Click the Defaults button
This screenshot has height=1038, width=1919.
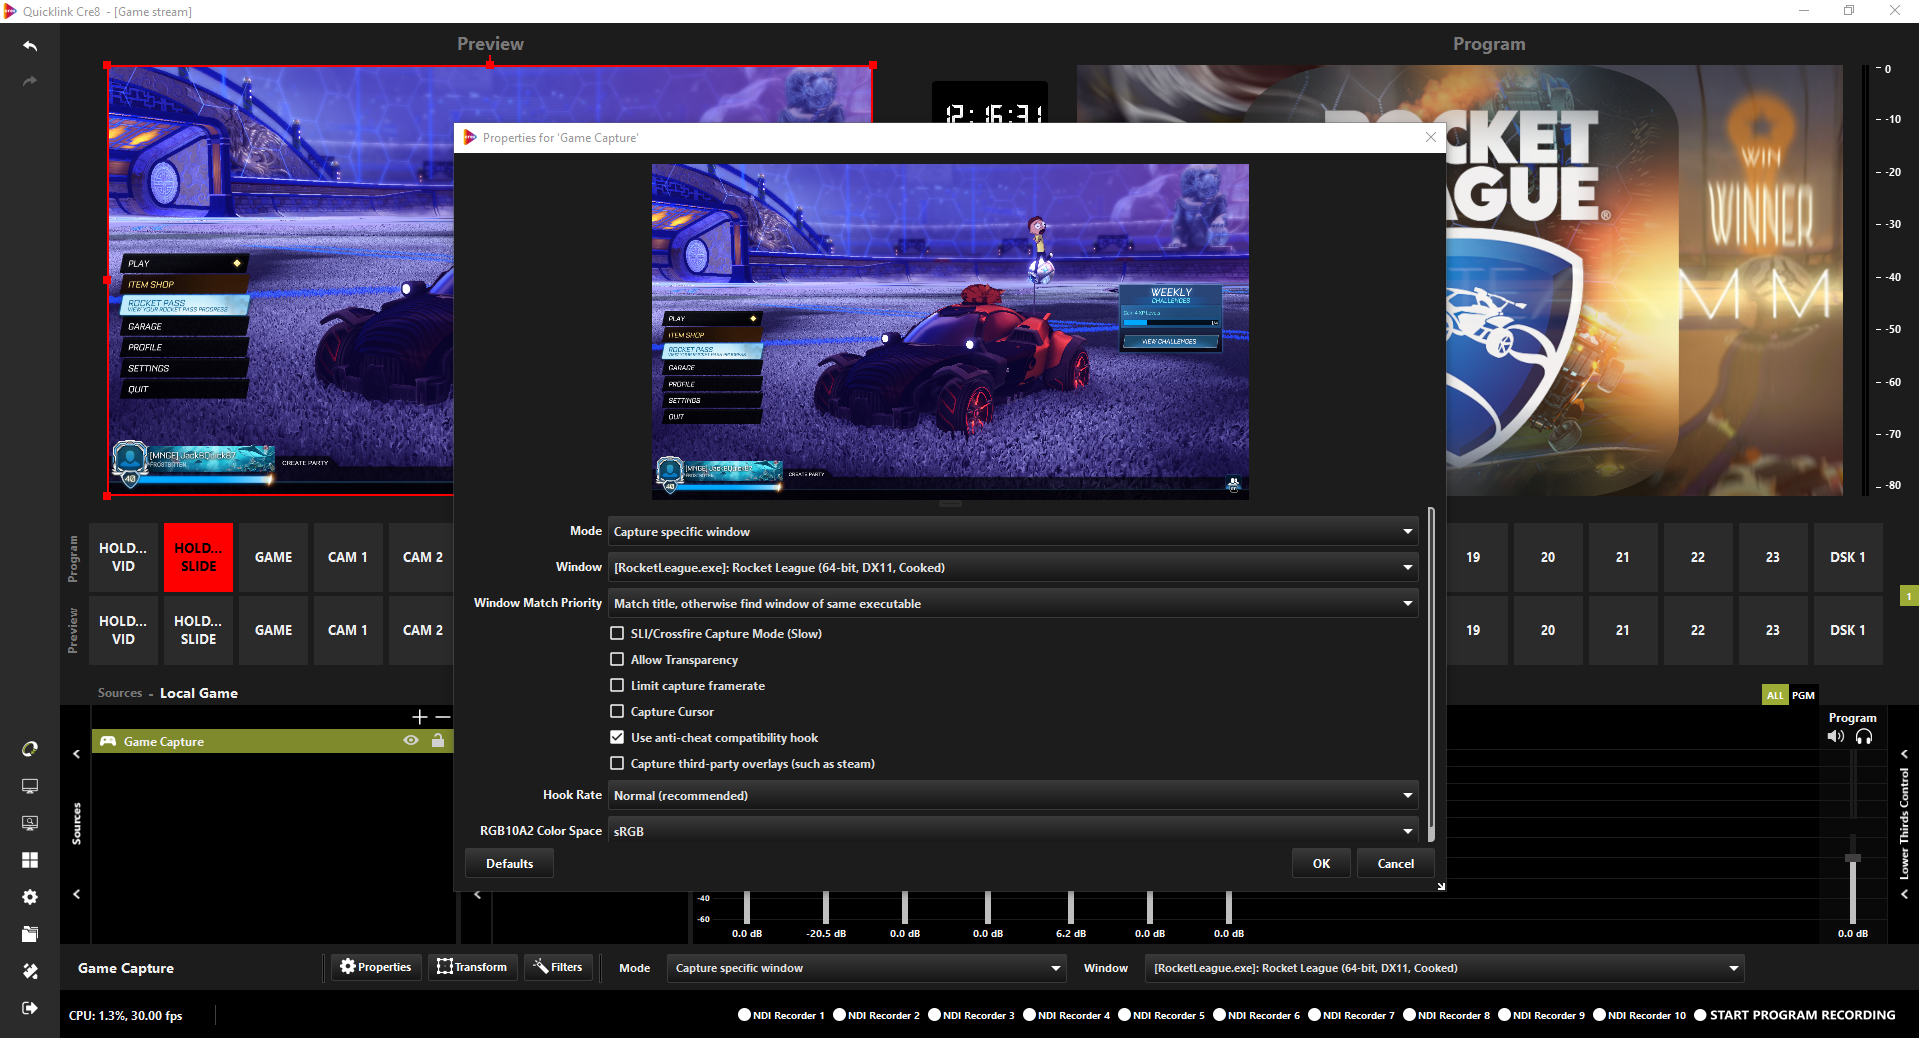coord(509,863)
